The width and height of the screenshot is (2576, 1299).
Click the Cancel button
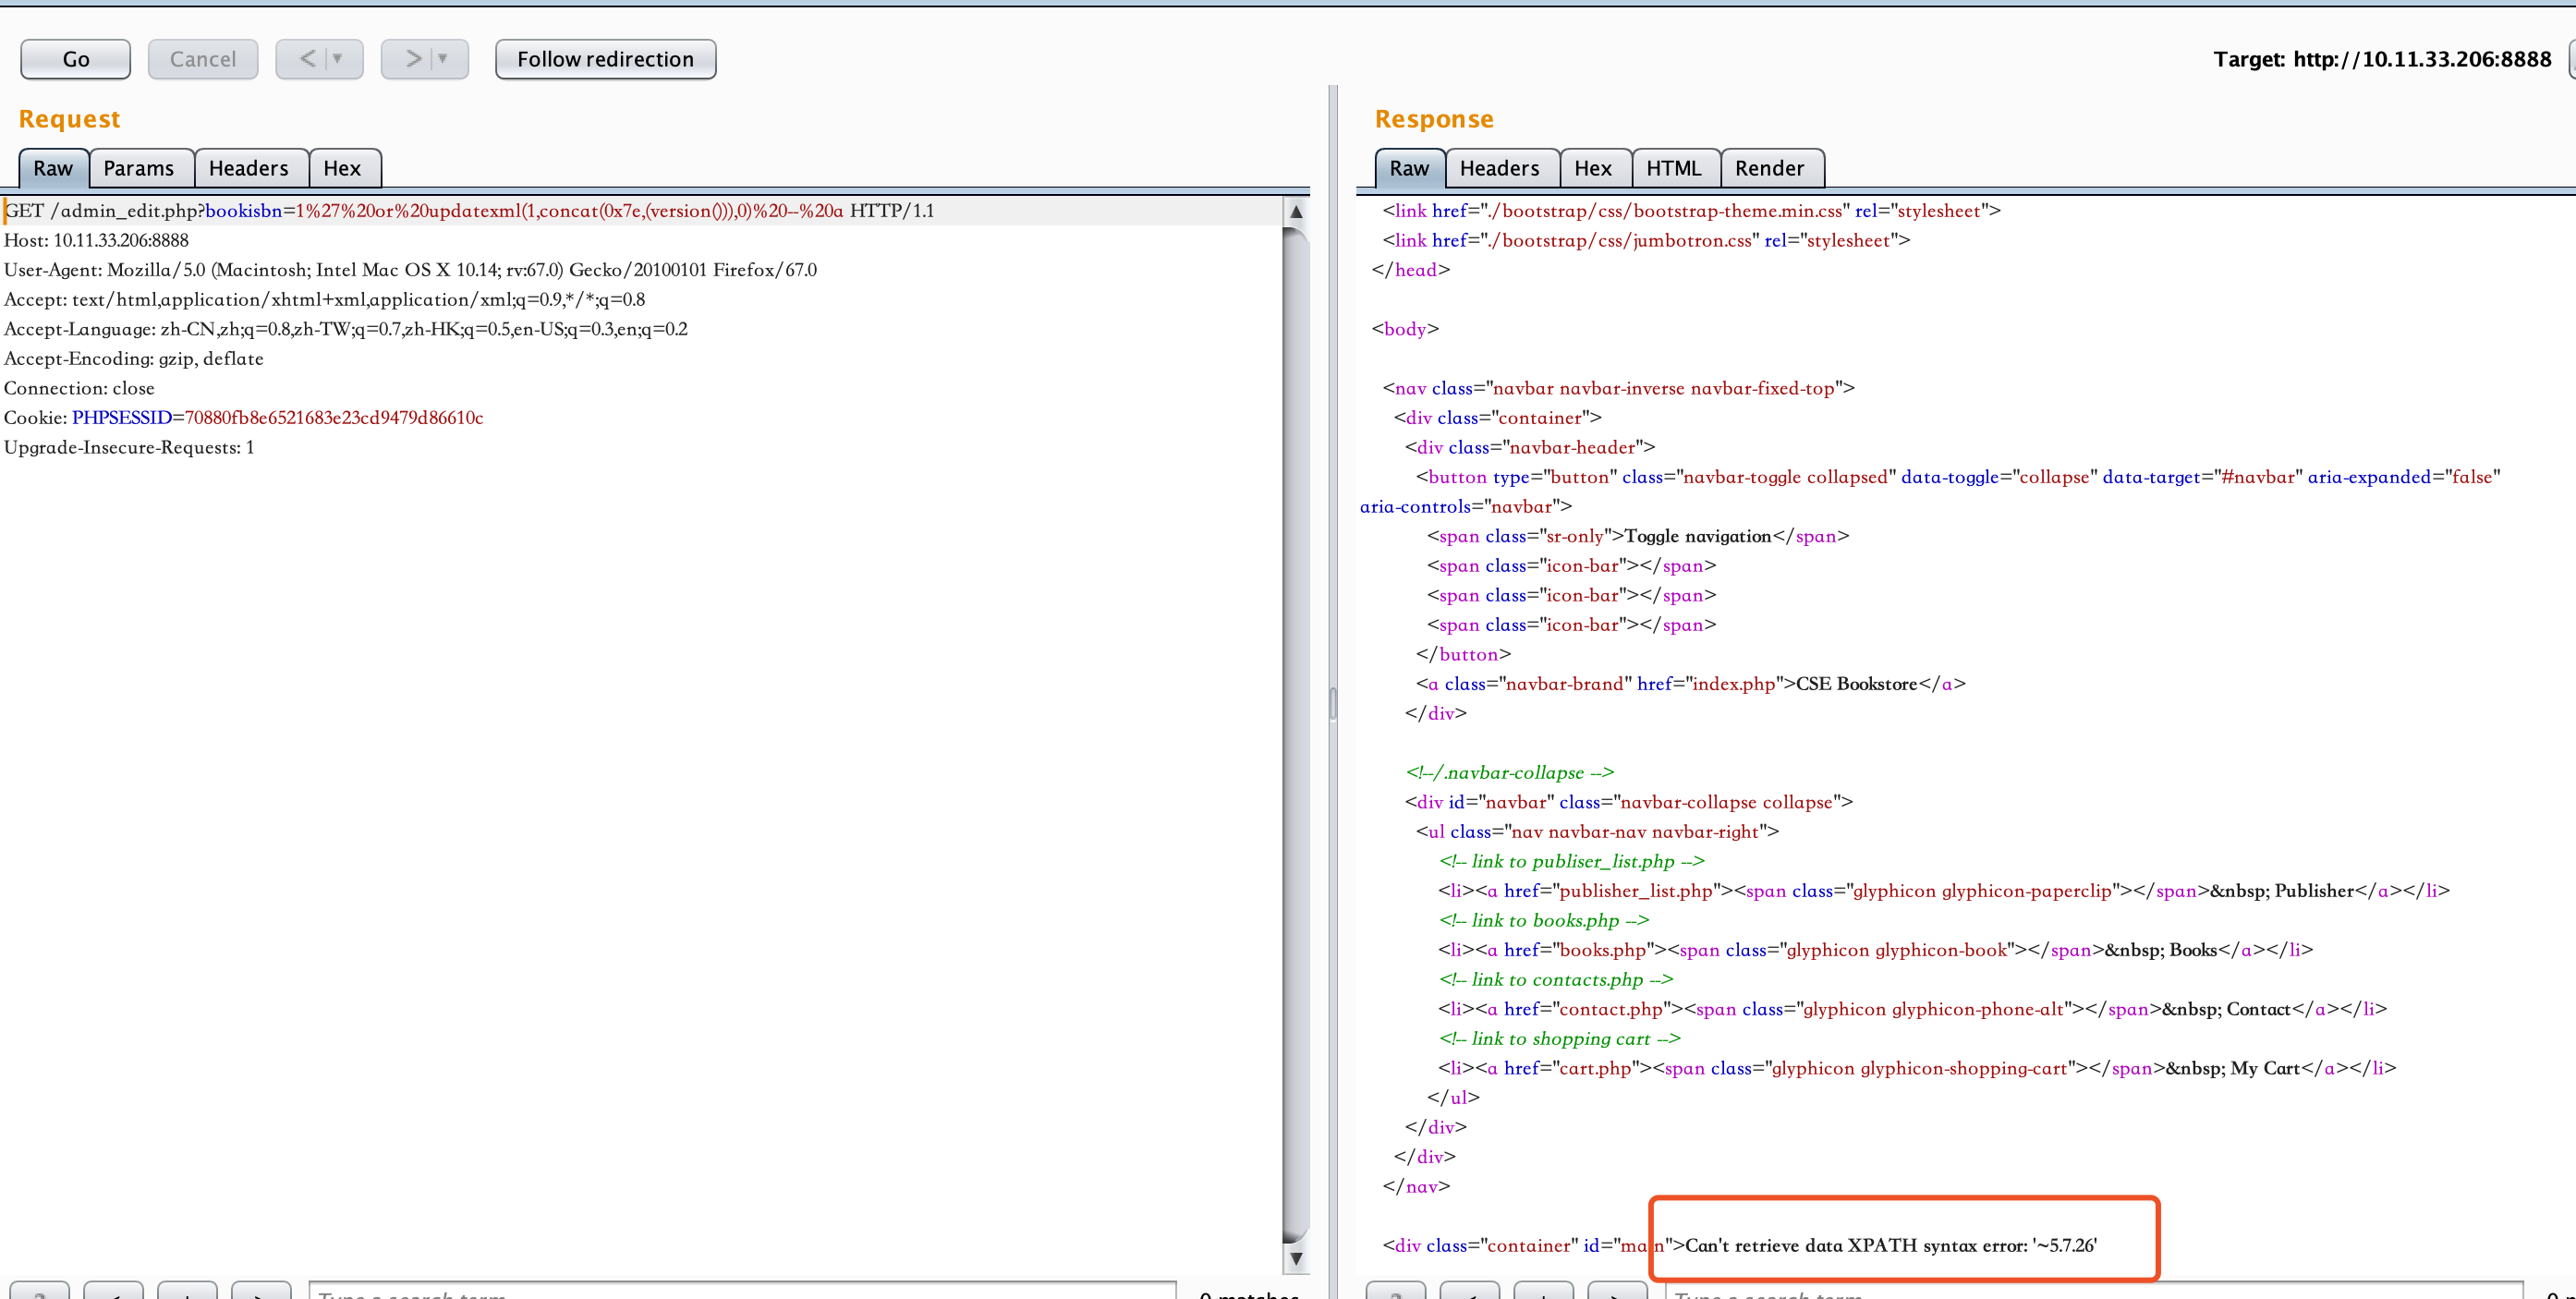202,58
